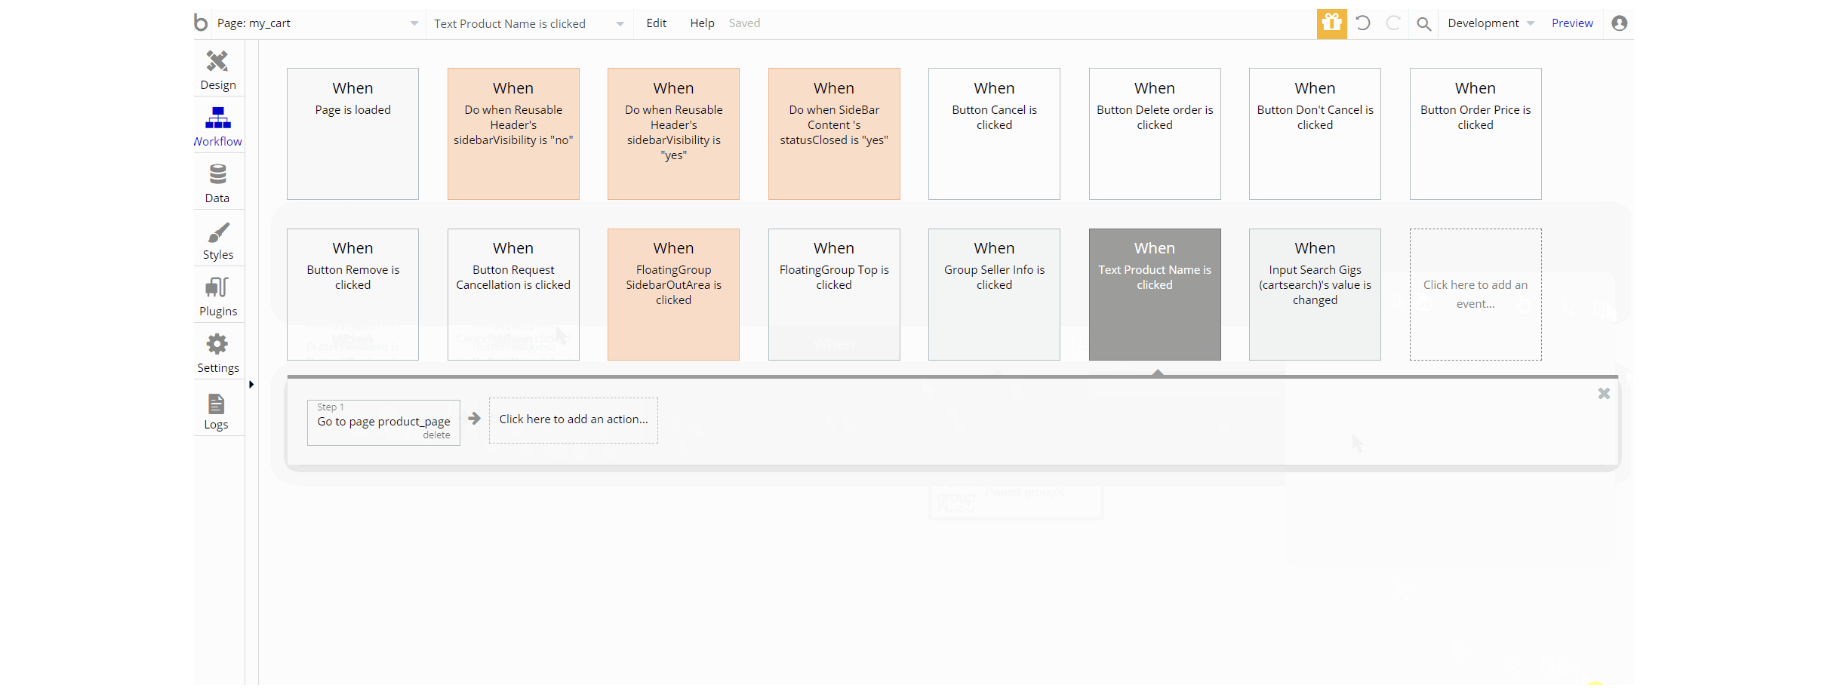Open the Data tab icon
Image resolution: width=1830 pixels, height=688 pixels.
[x=217, y=174]
